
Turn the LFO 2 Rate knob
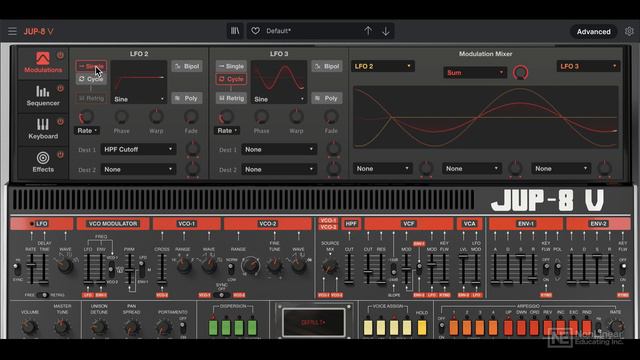86,117
